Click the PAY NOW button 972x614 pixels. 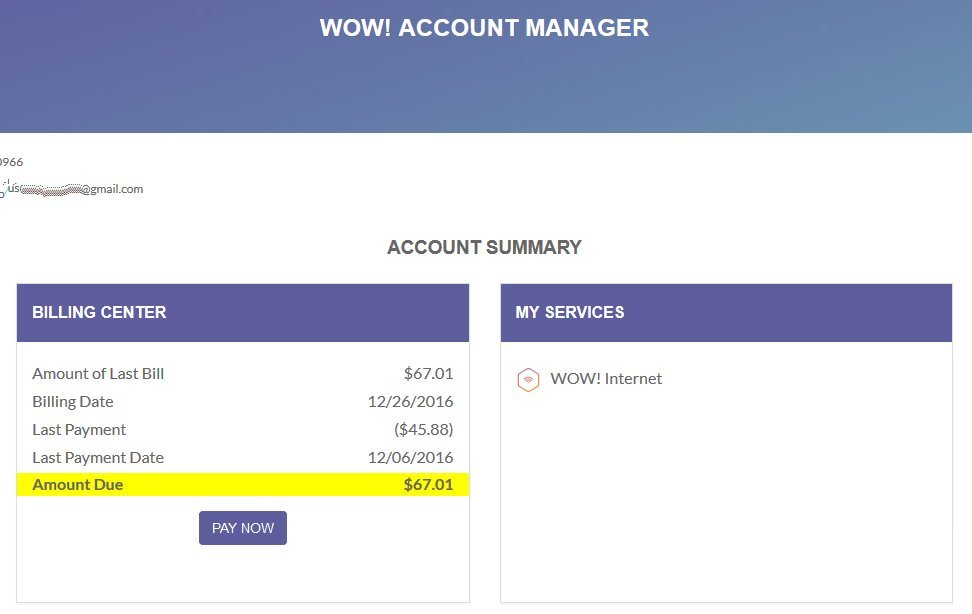242,527
